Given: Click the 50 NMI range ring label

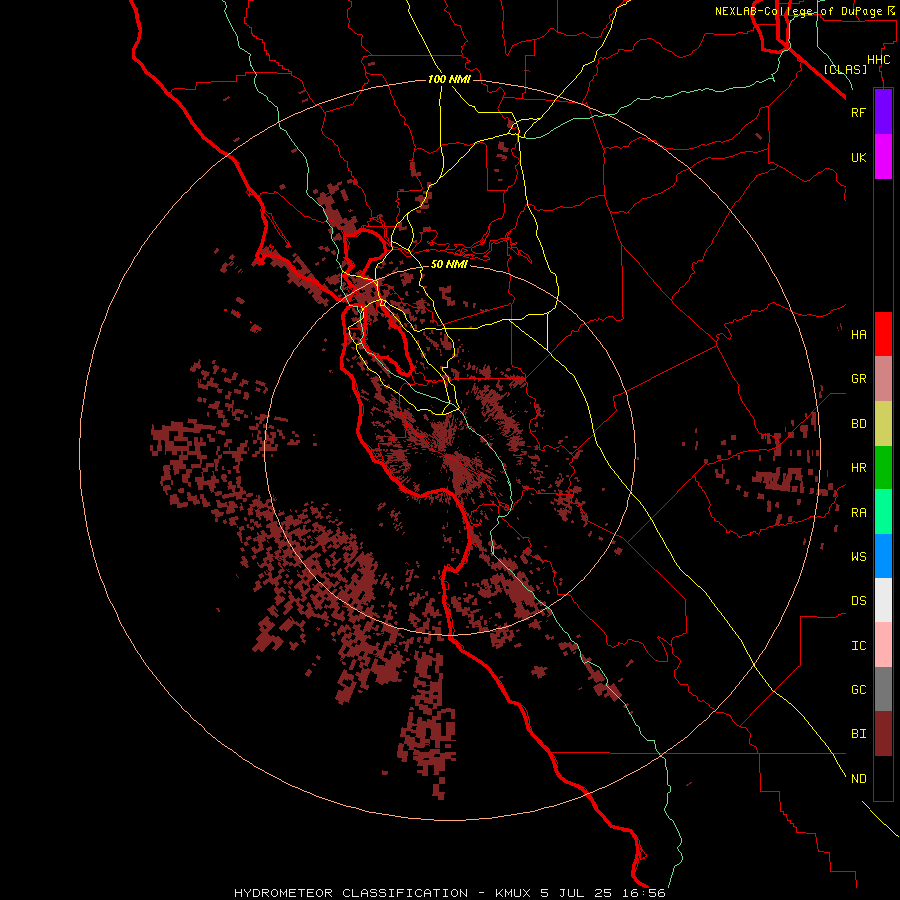Looking at the screenshot, I should (449, 264).
